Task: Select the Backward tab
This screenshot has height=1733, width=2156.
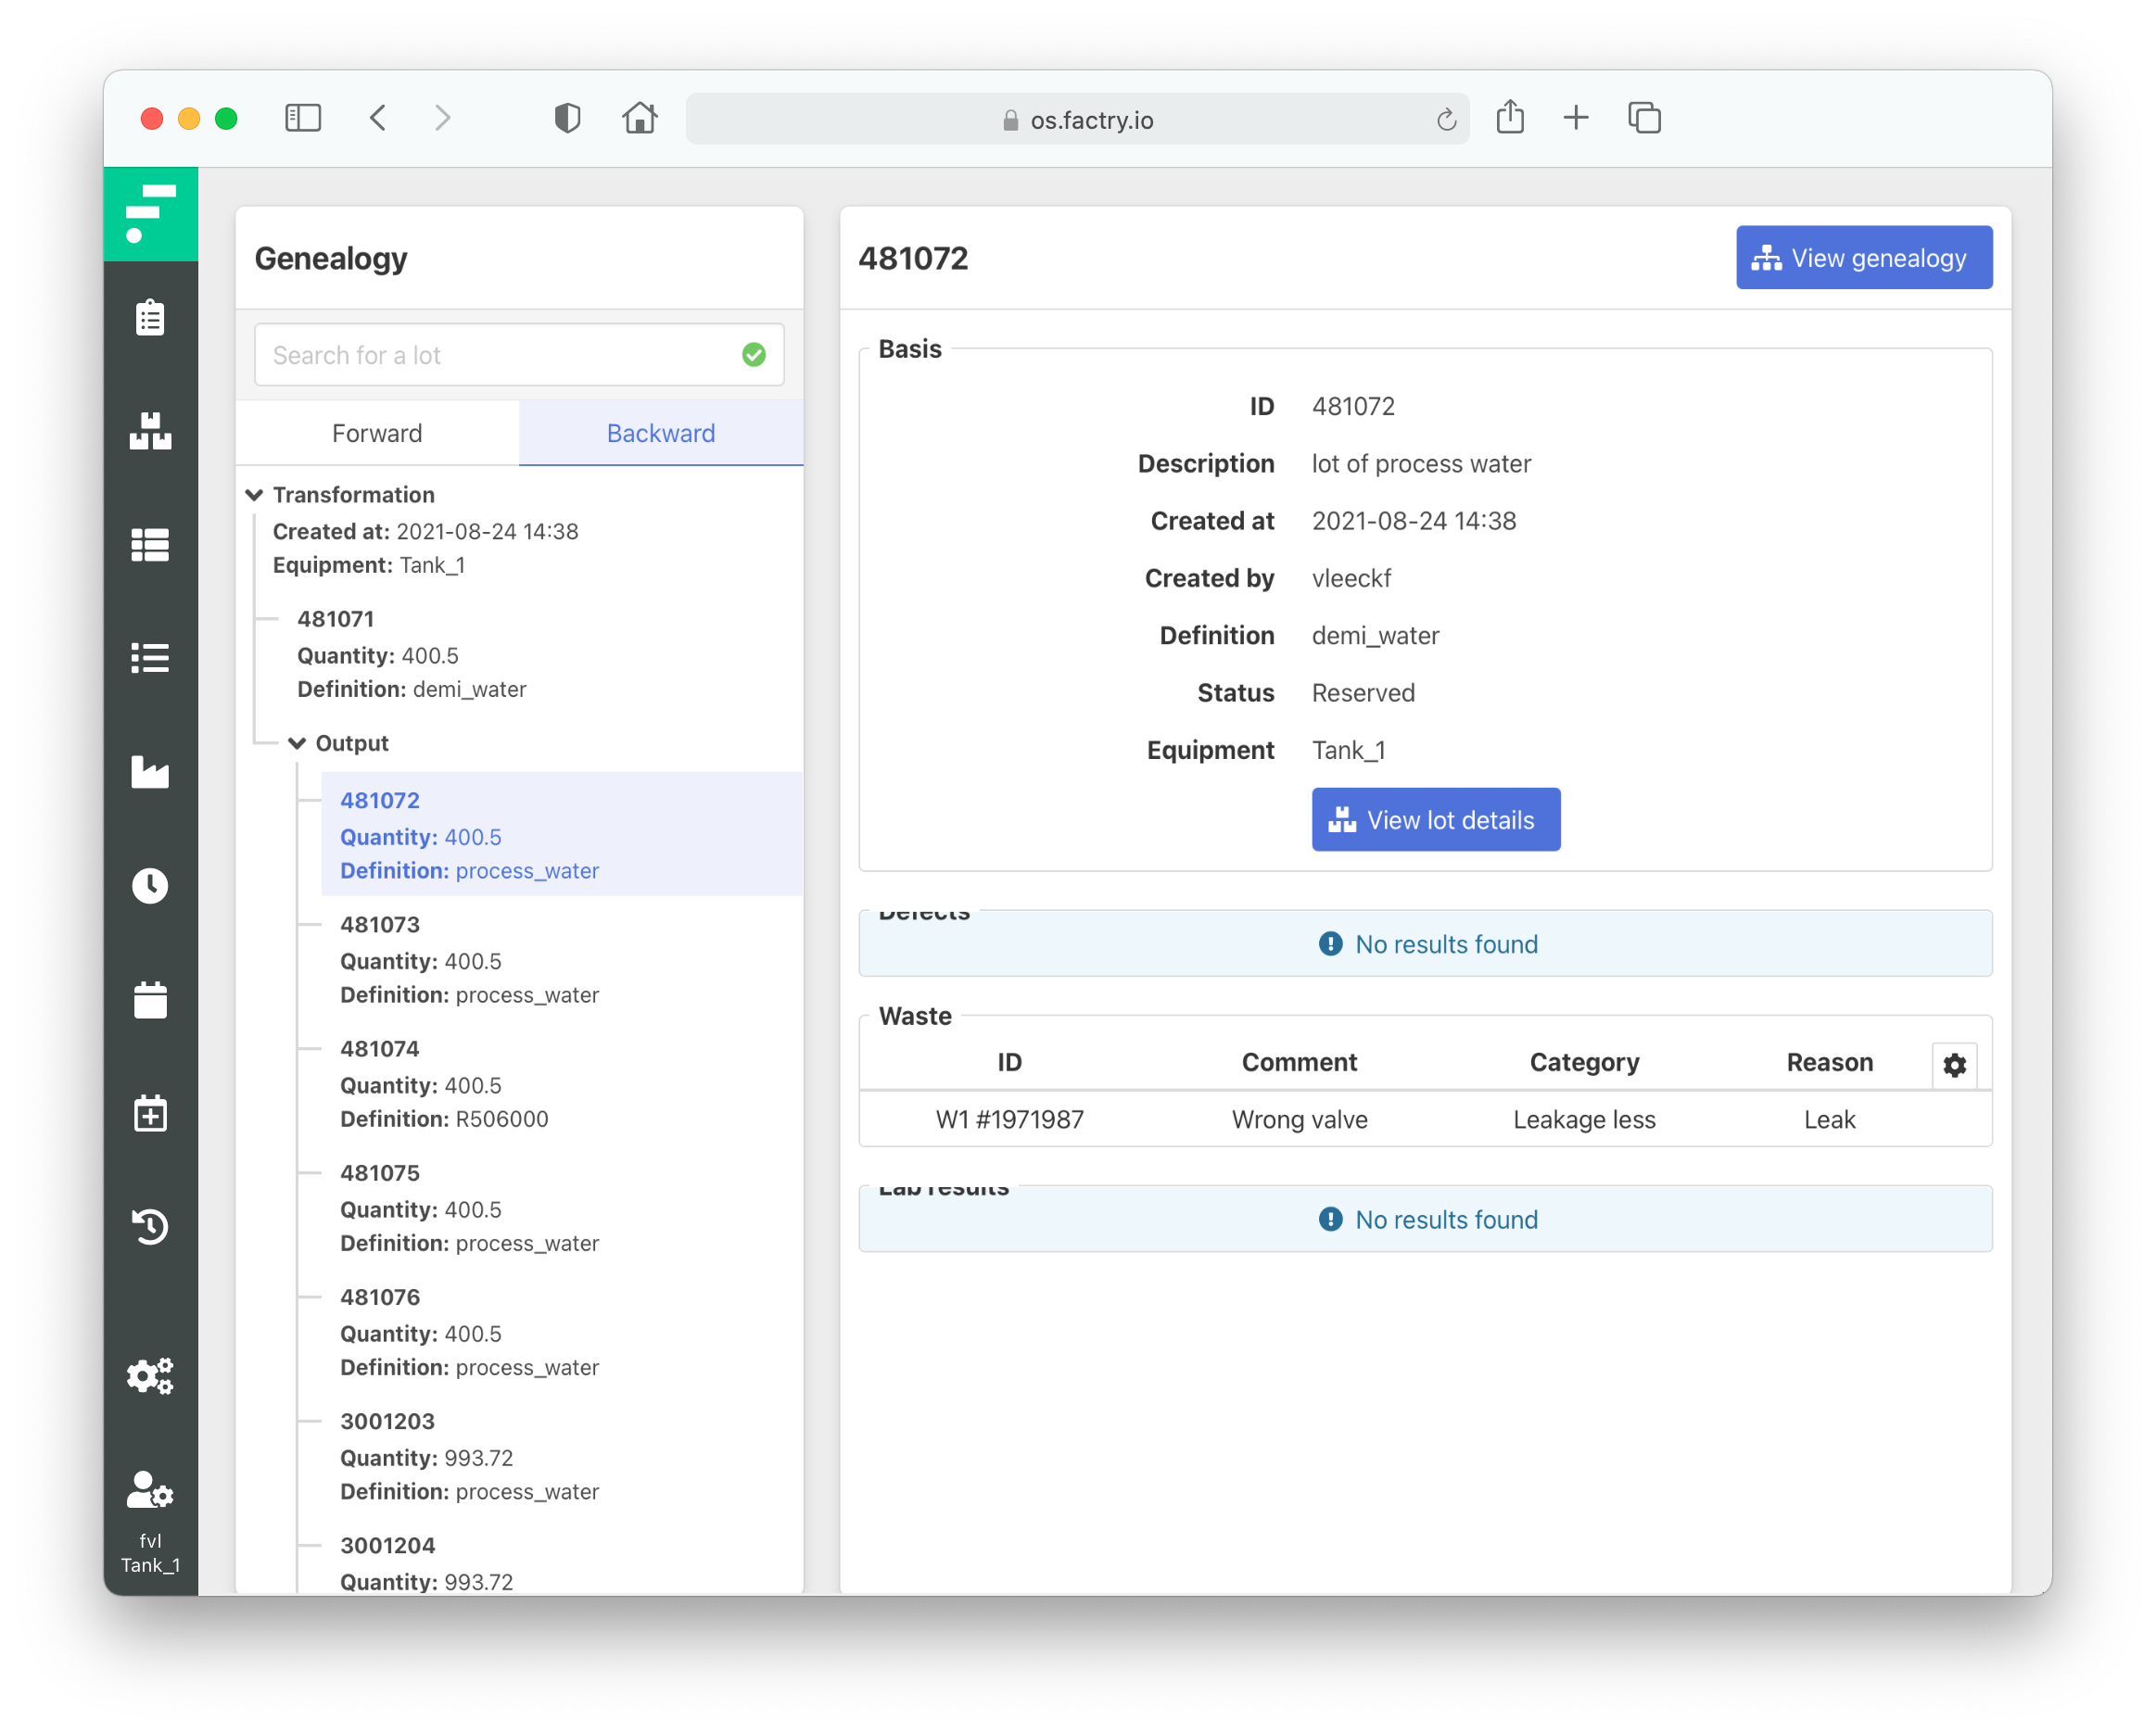Action: [x=660, y=433]
